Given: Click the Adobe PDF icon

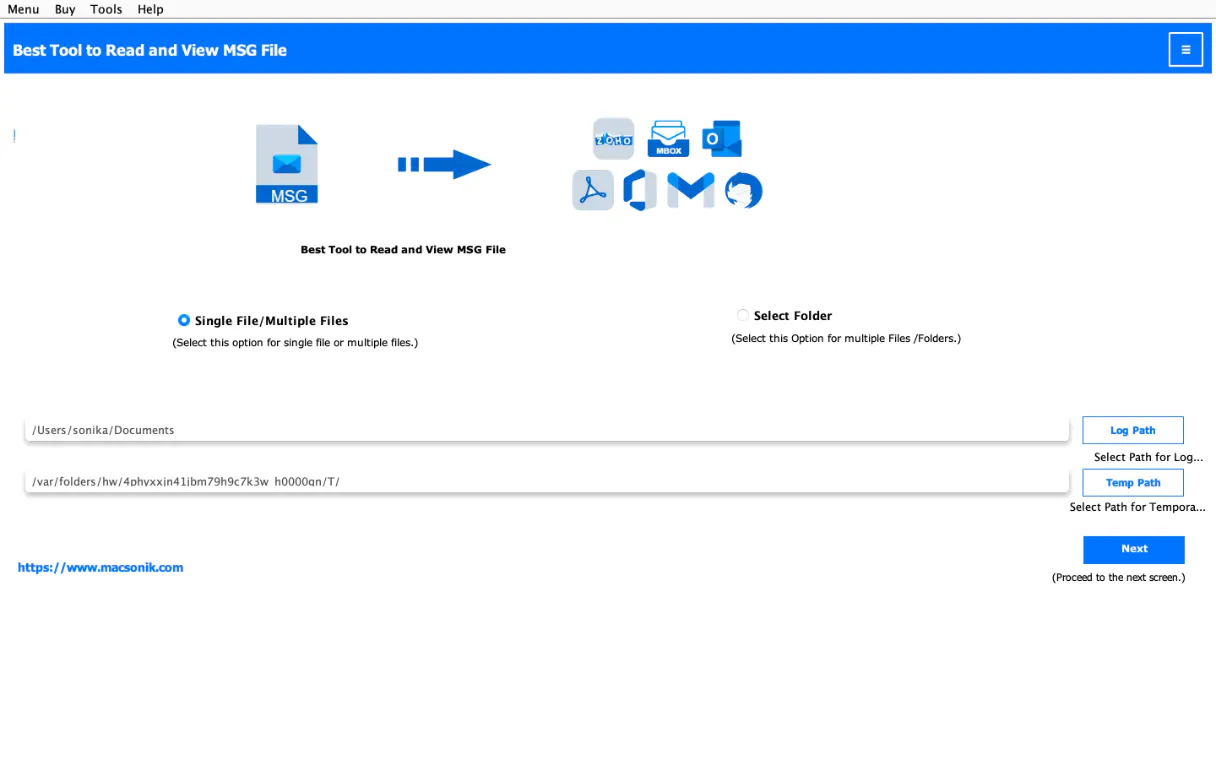Looking at the screenshot, I should 593,190.
